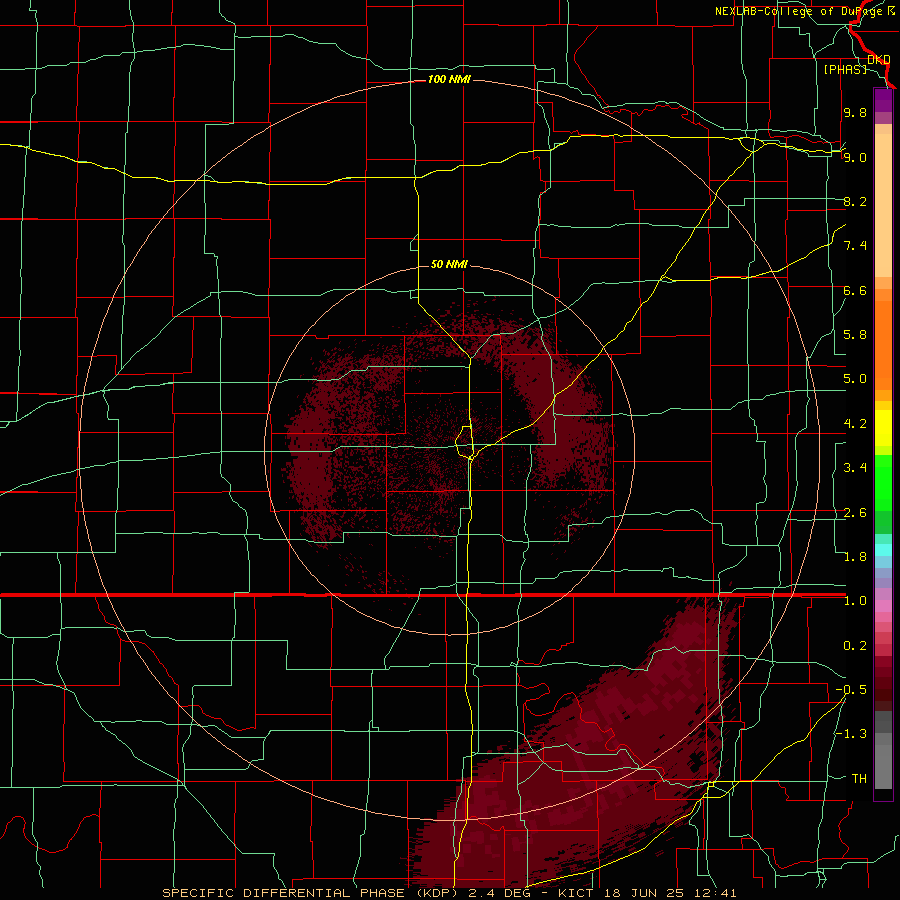Click the 100 NMI range ring label

449,79
